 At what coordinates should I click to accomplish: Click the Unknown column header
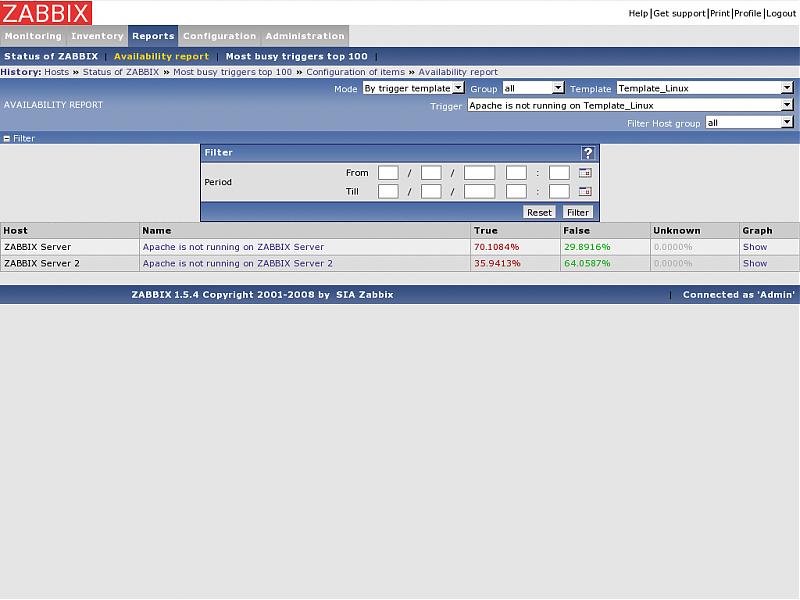[694, 231]
